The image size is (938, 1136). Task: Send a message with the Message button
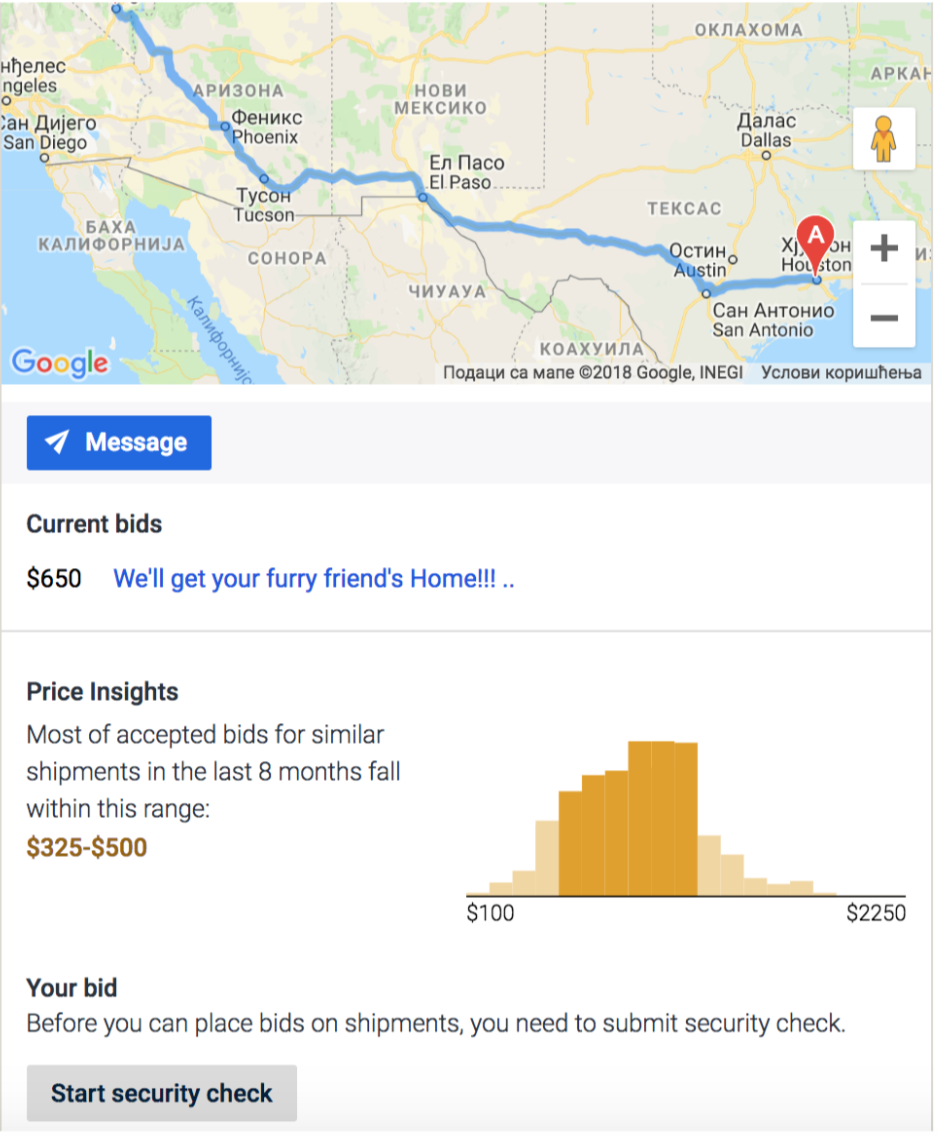120,443
